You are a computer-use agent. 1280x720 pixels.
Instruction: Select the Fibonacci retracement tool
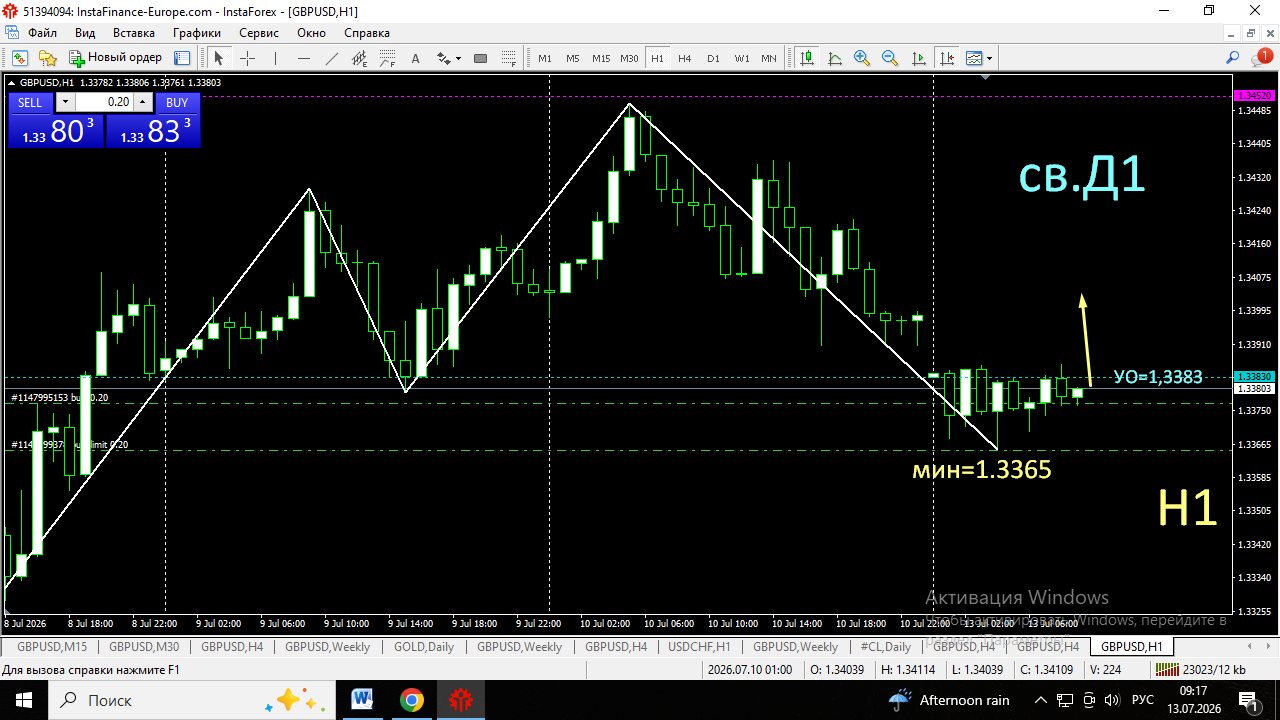388,58
